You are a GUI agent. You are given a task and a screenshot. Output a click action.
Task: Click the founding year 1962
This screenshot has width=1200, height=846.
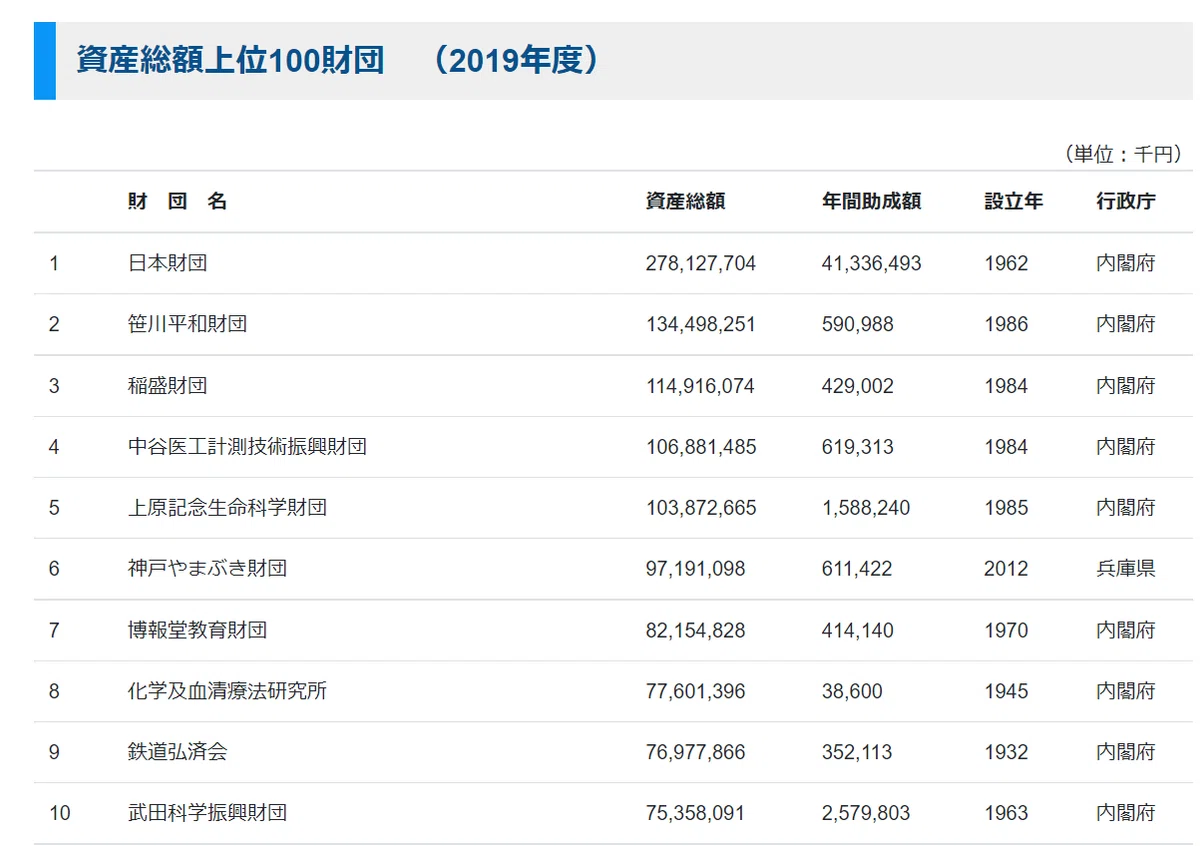tap(1006, 263)
